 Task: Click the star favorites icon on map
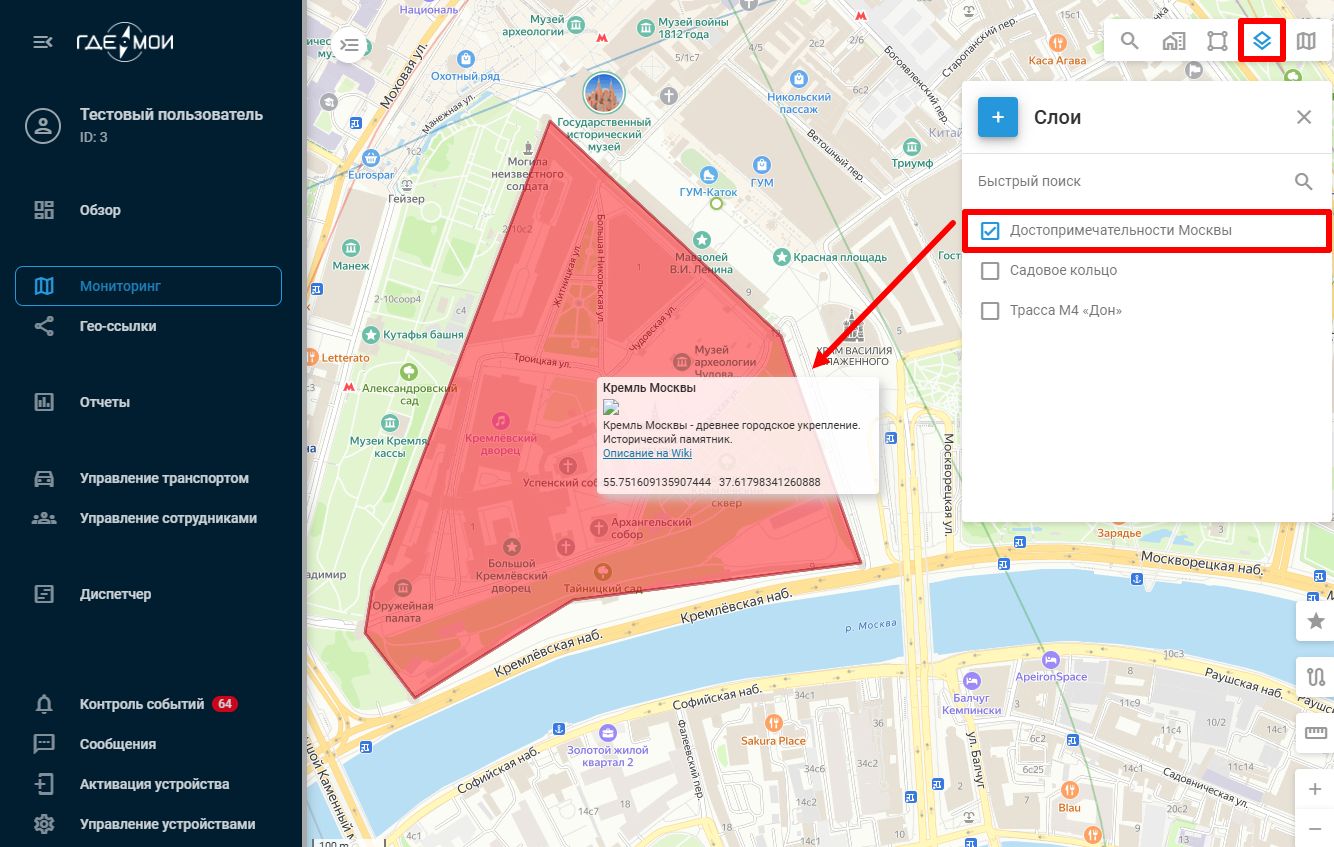(x=1315, y=621)
